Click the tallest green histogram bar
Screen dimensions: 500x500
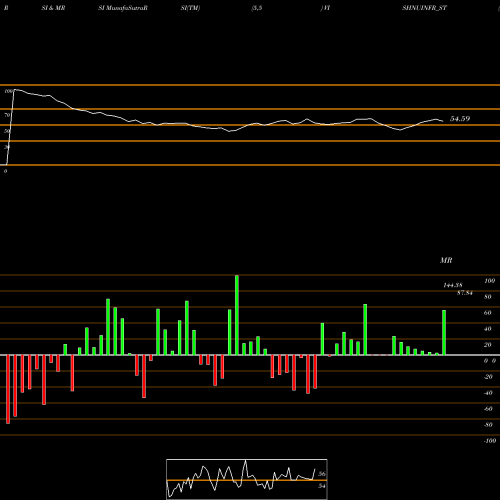pyautogui.click(x=237, y=315)
